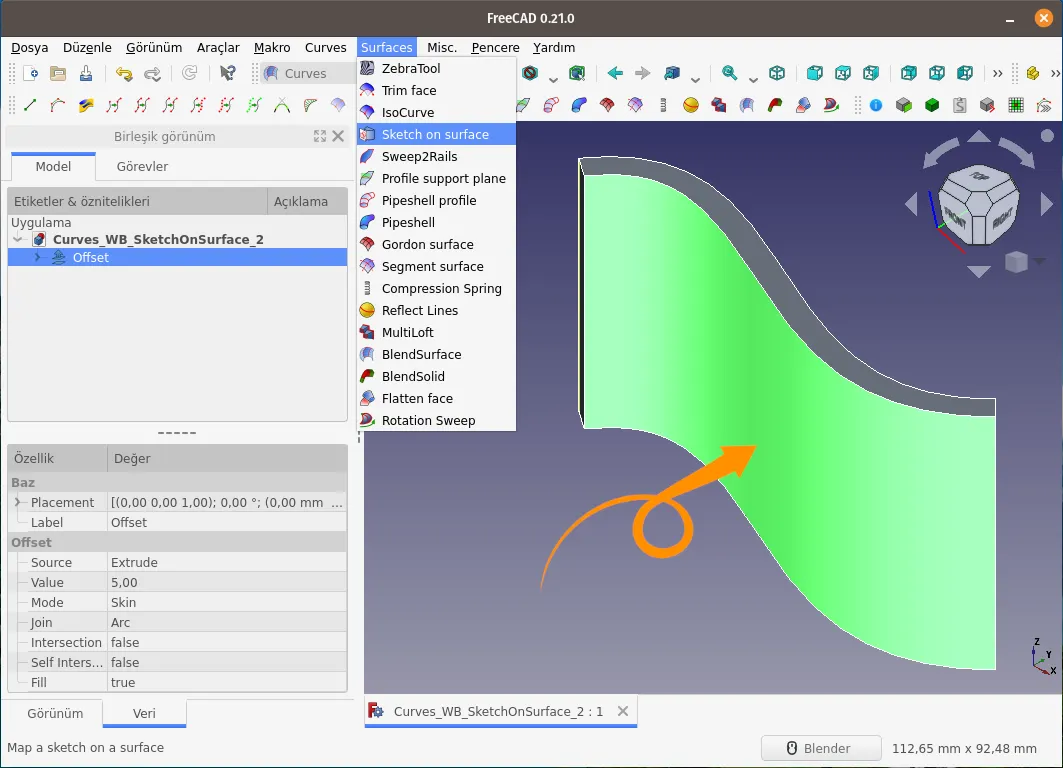Collapse the Curves_WB_SketchOnSurface_2 tree node
This screenshot has height=768, width=1063.
[x=18, y=239]
